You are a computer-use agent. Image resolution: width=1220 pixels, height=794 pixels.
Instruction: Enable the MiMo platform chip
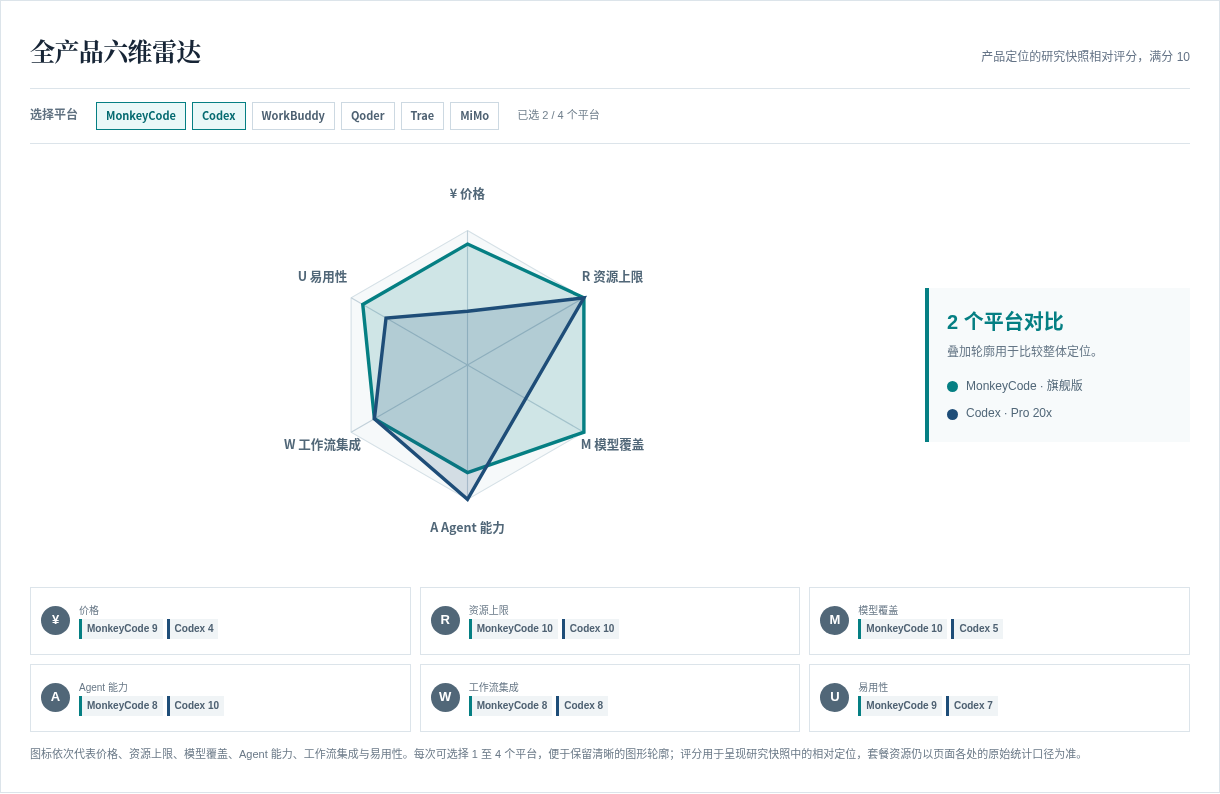coord(474,116)
